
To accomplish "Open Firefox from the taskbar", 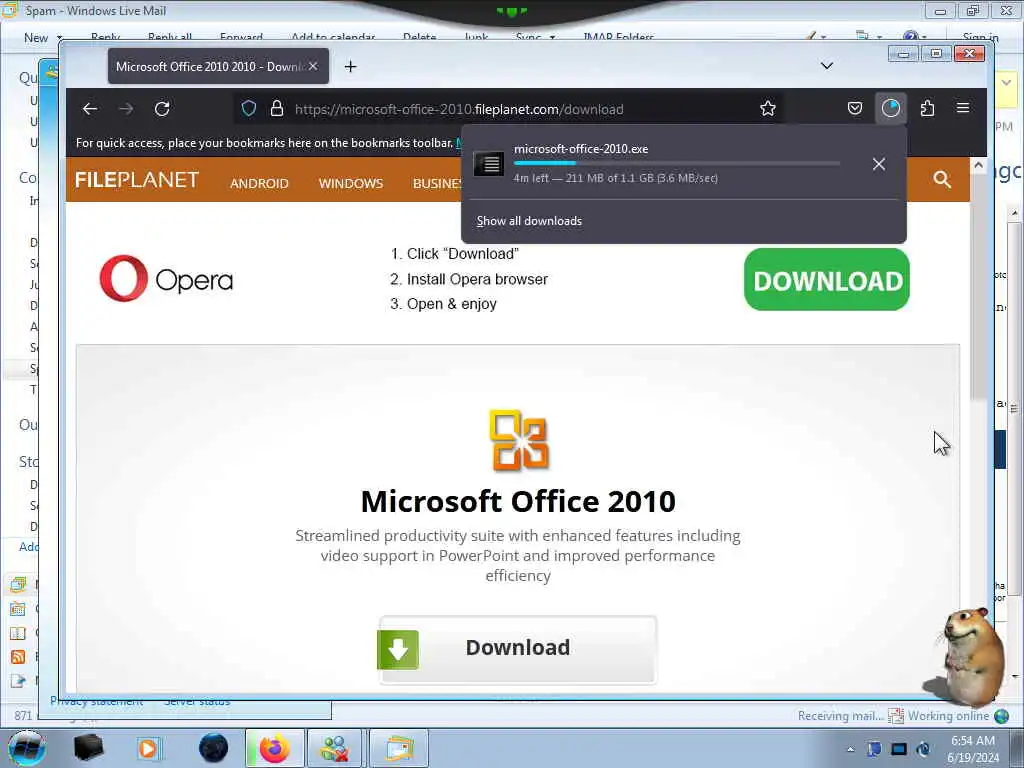I will click(x=274, y=748).
